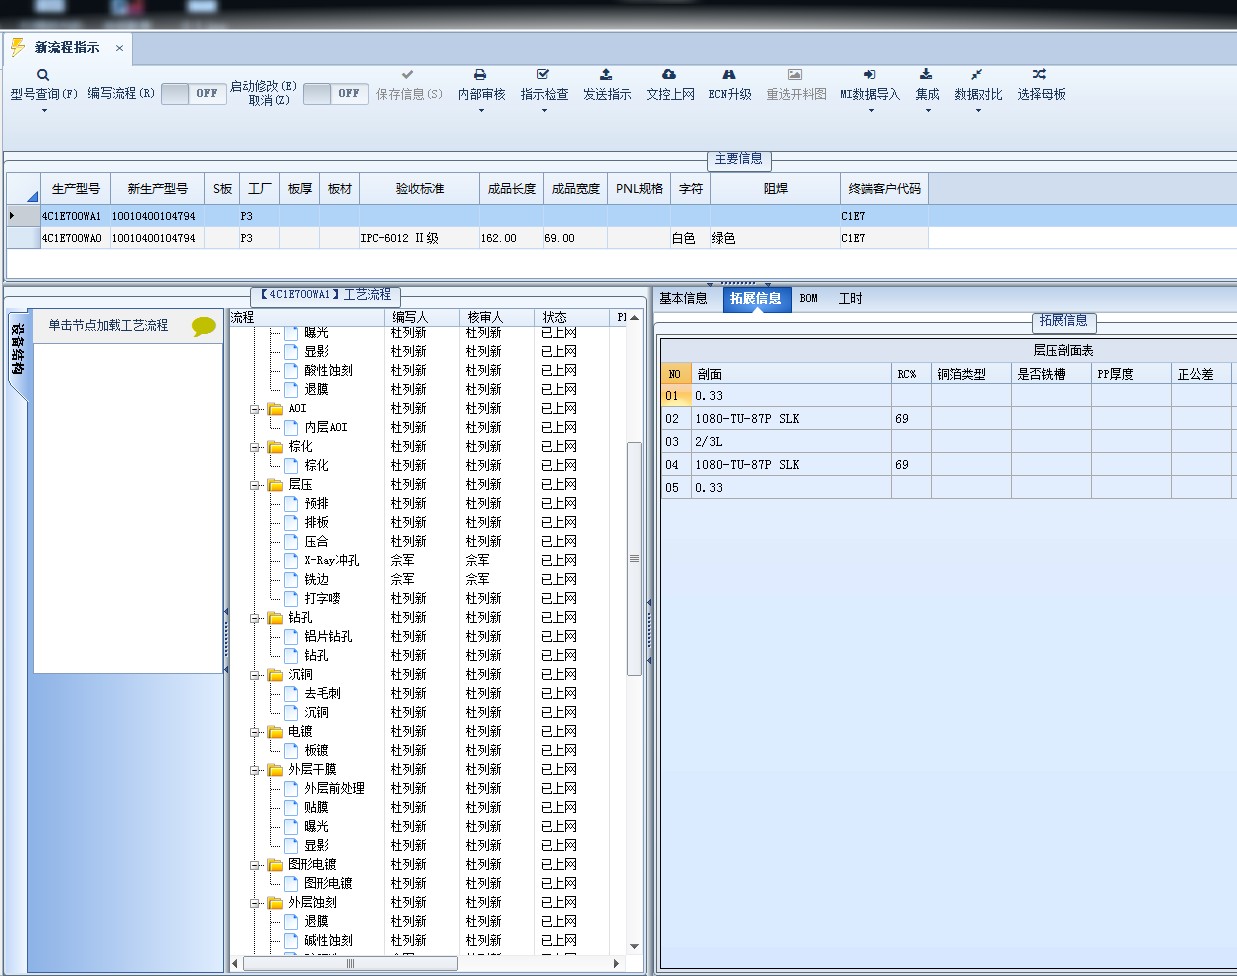Screen dimensions: 1237x976
Task: Open dropdown arrow under 数据对比
Action: tap(978, 111)
